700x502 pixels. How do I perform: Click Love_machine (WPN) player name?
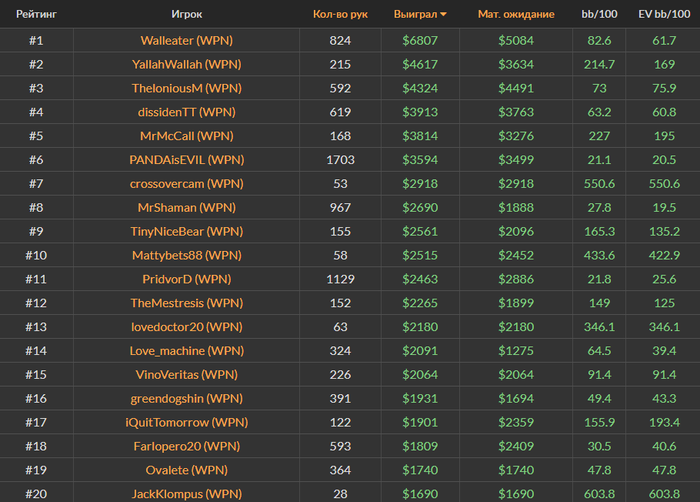186,351
